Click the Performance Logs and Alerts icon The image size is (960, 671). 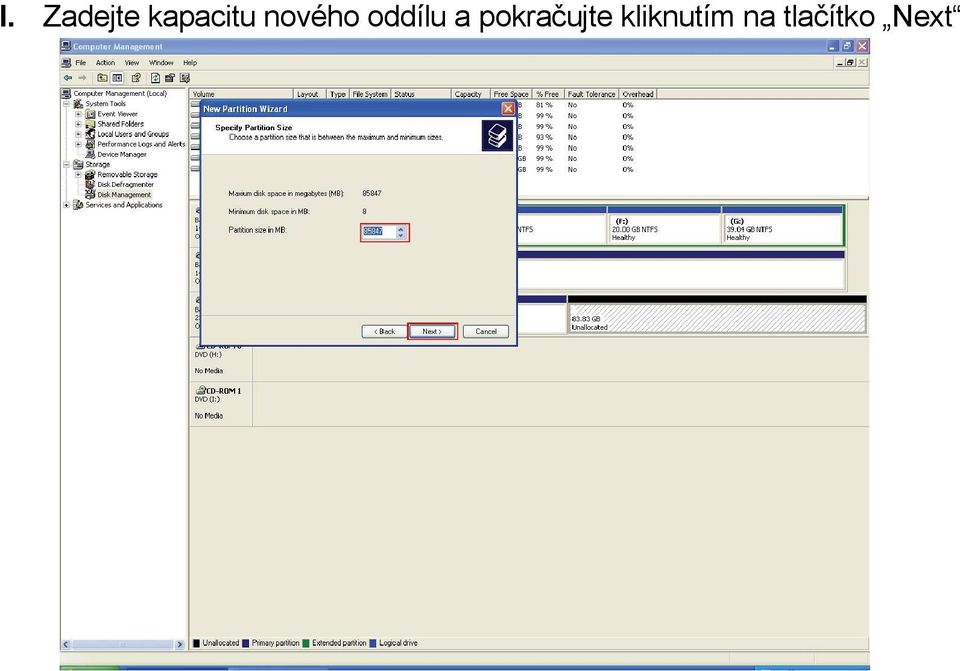91,144
